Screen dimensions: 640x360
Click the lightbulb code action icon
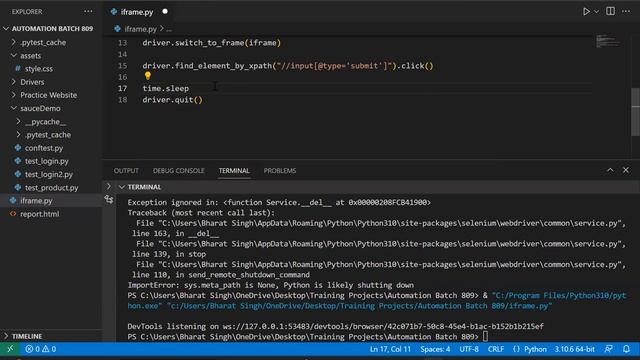[x=147, y=76]
